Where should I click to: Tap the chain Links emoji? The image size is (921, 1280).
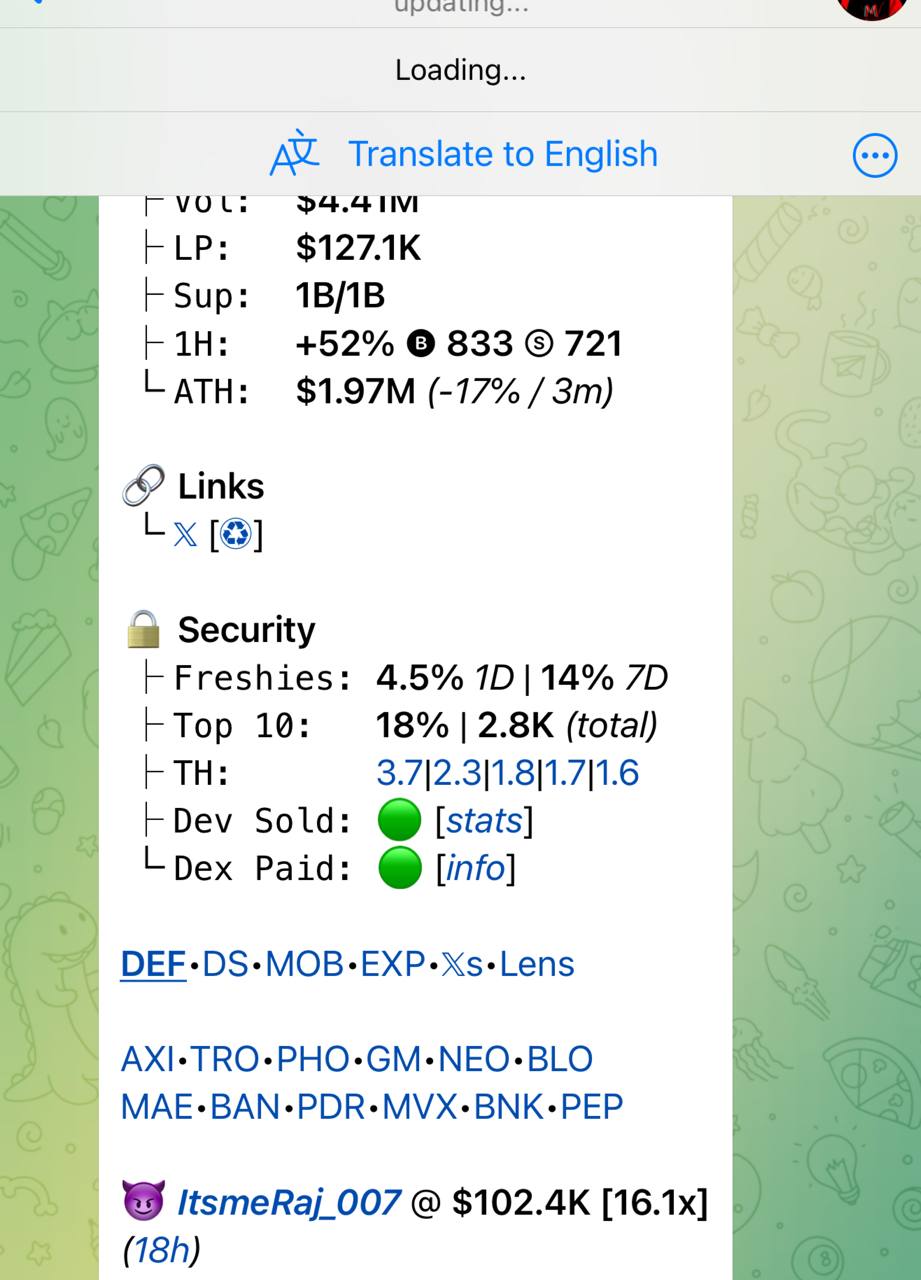[143, 487]
